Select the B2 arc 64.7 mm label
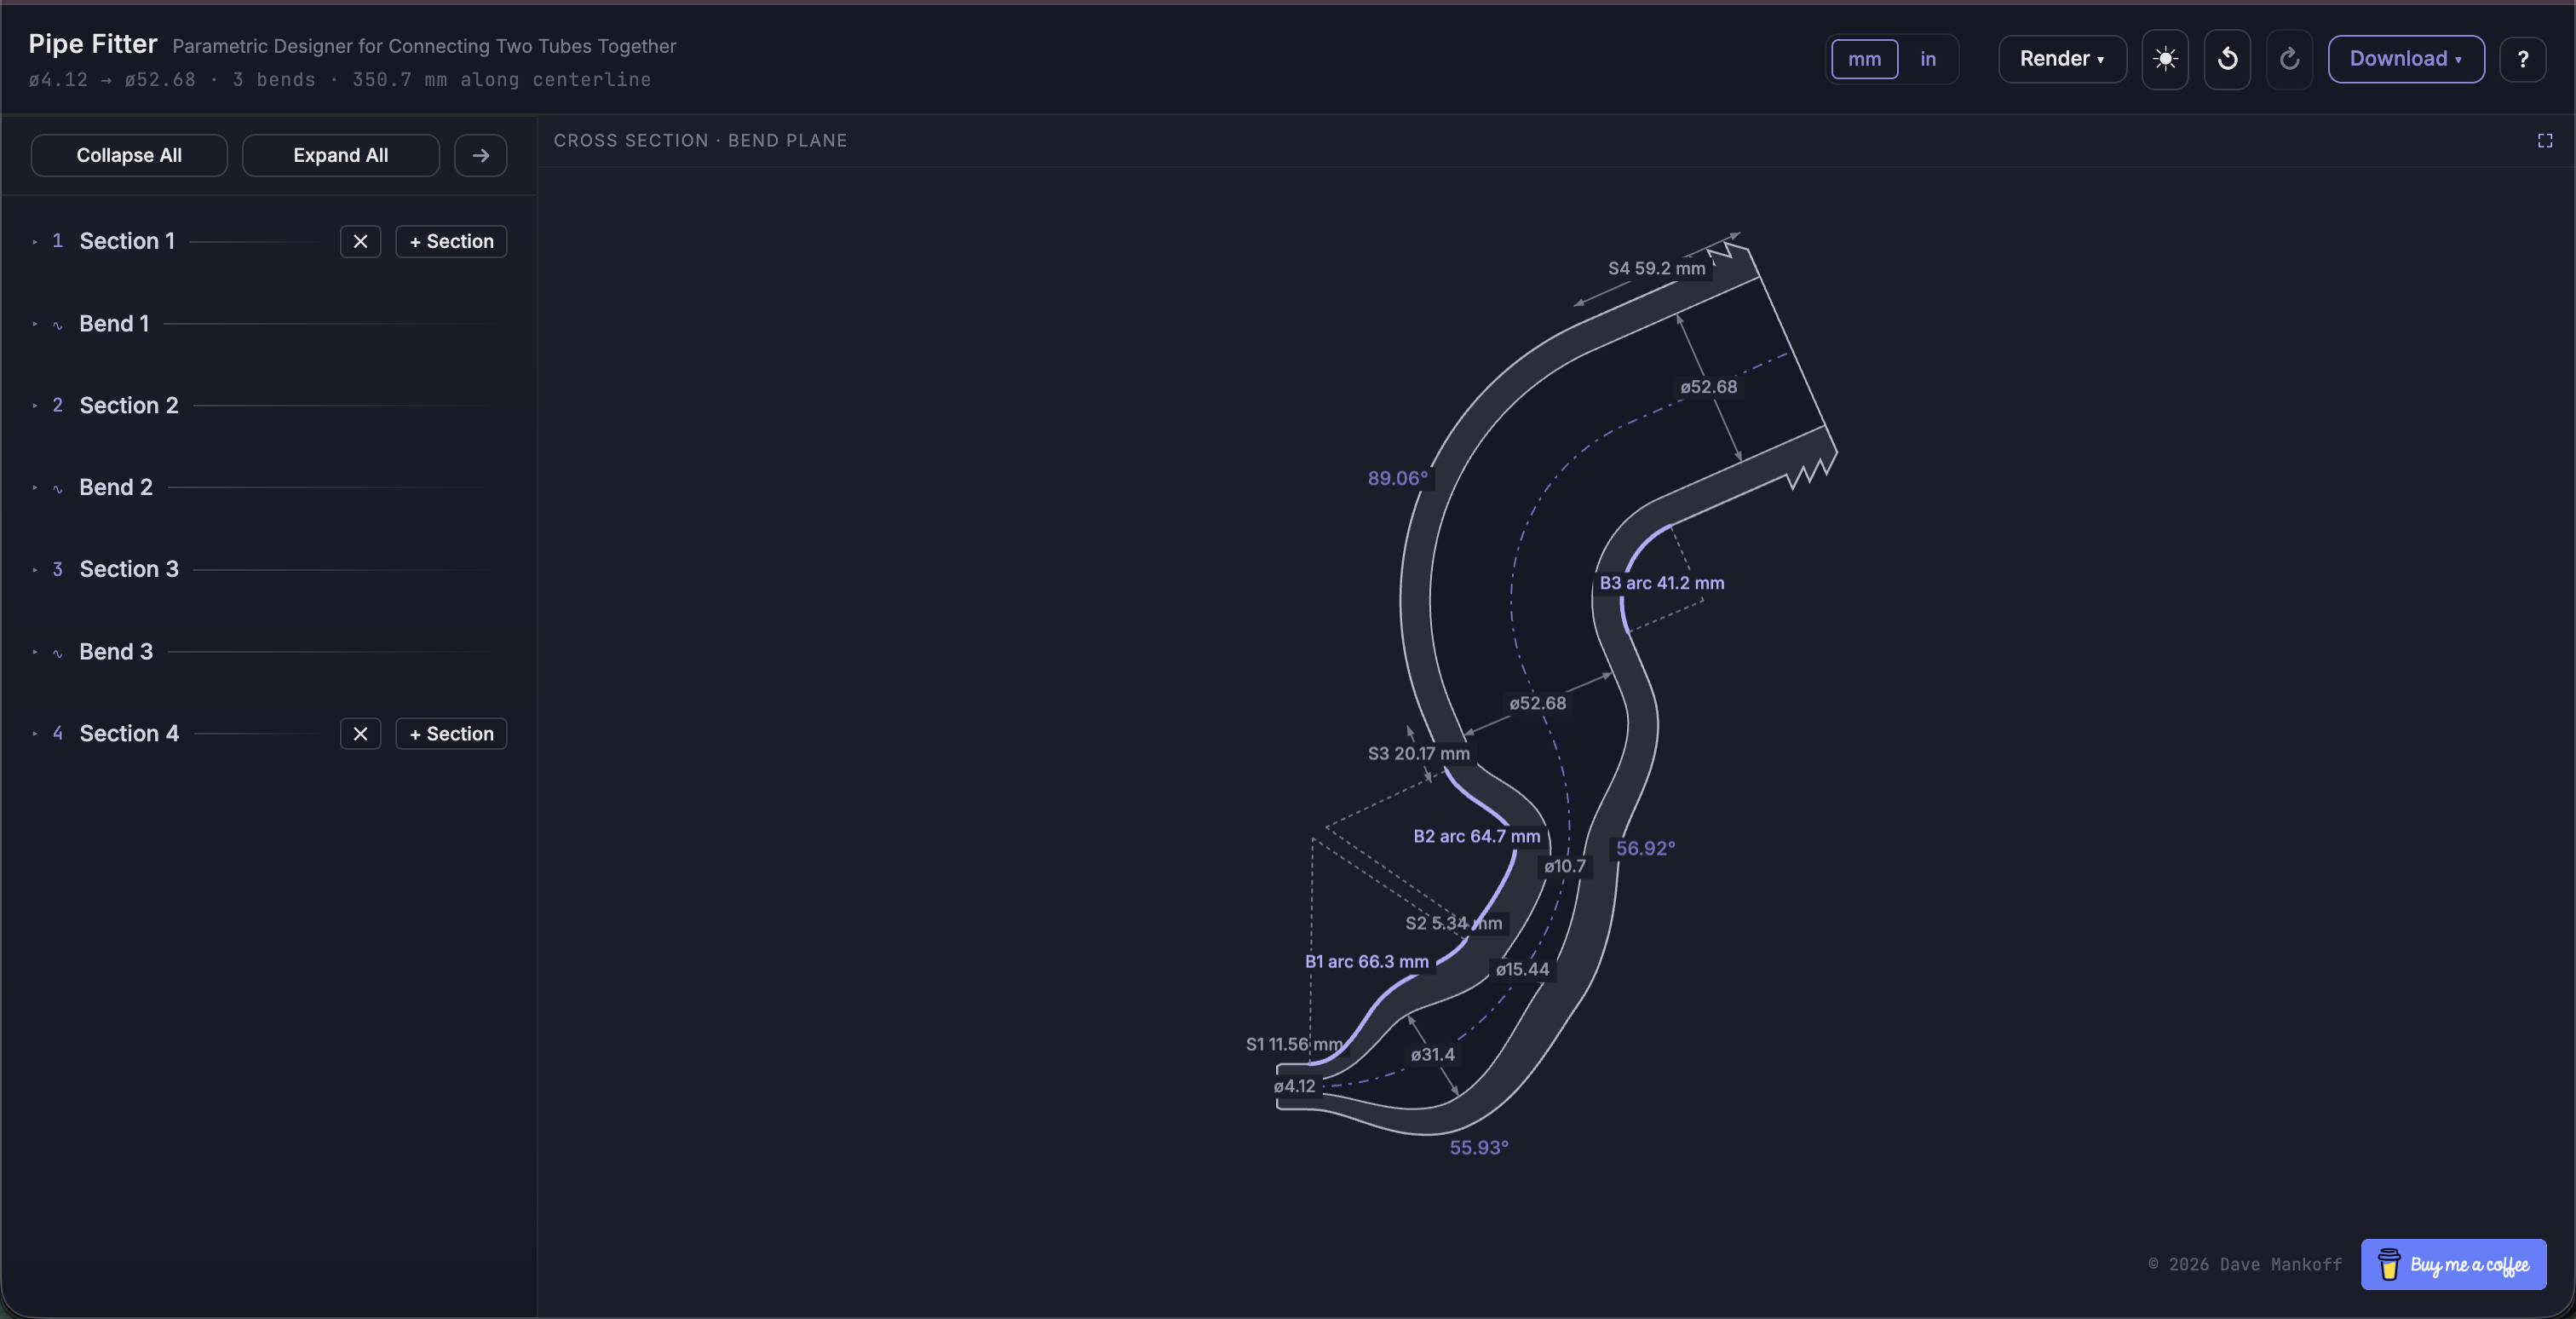The width and height of the screenshot is (2576, 1319). [1476, 836]
